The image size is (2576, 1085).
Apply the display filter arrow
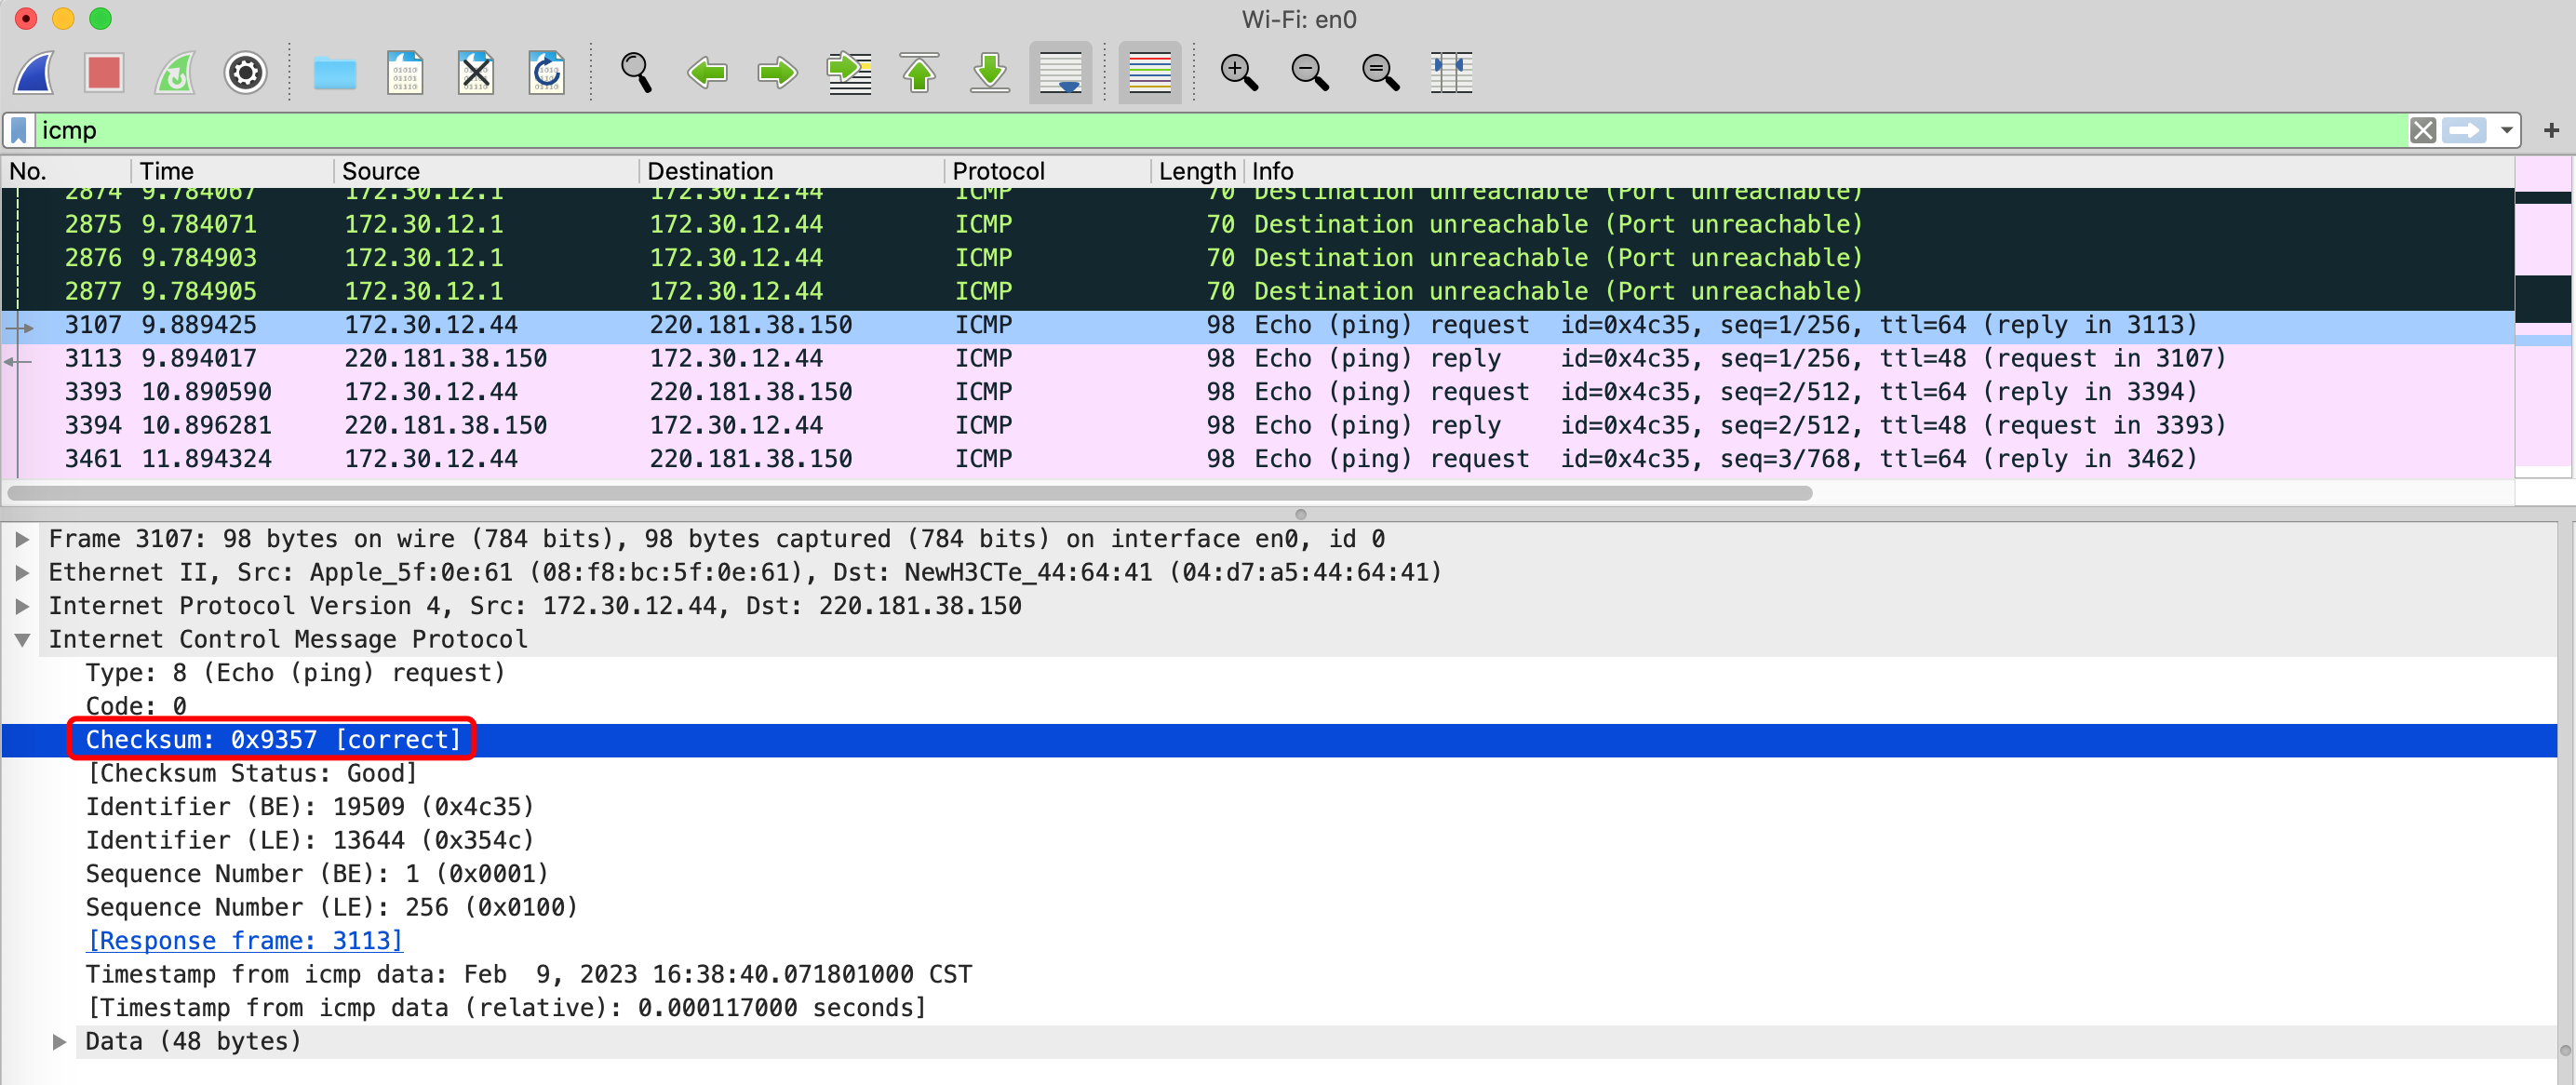(x=2464, y=130)
